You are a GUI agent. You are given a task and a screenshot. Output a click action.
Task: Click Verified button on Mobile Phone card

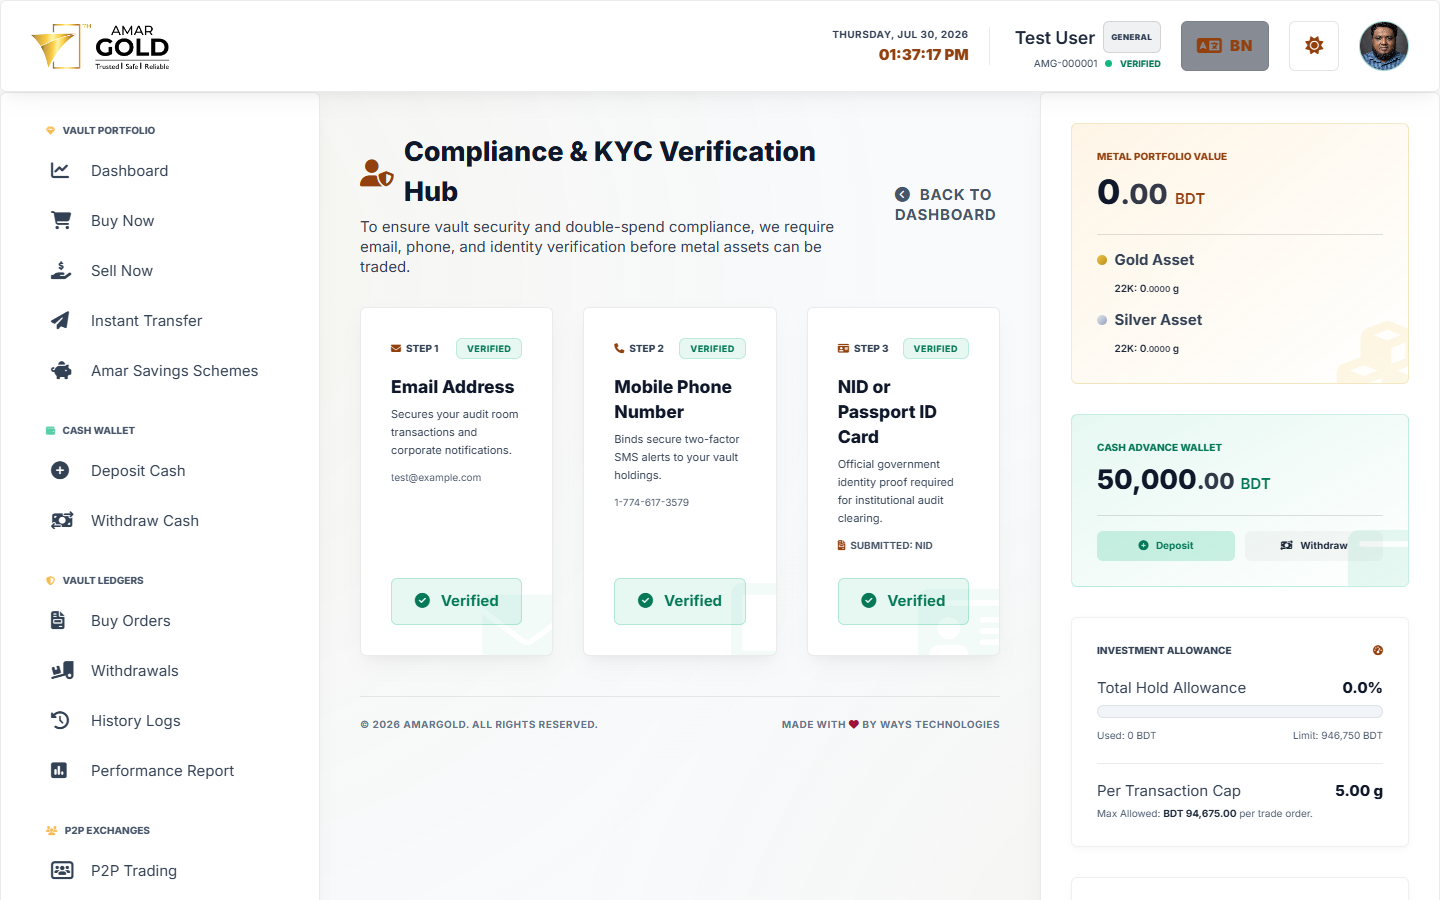(x=680, y=601)
